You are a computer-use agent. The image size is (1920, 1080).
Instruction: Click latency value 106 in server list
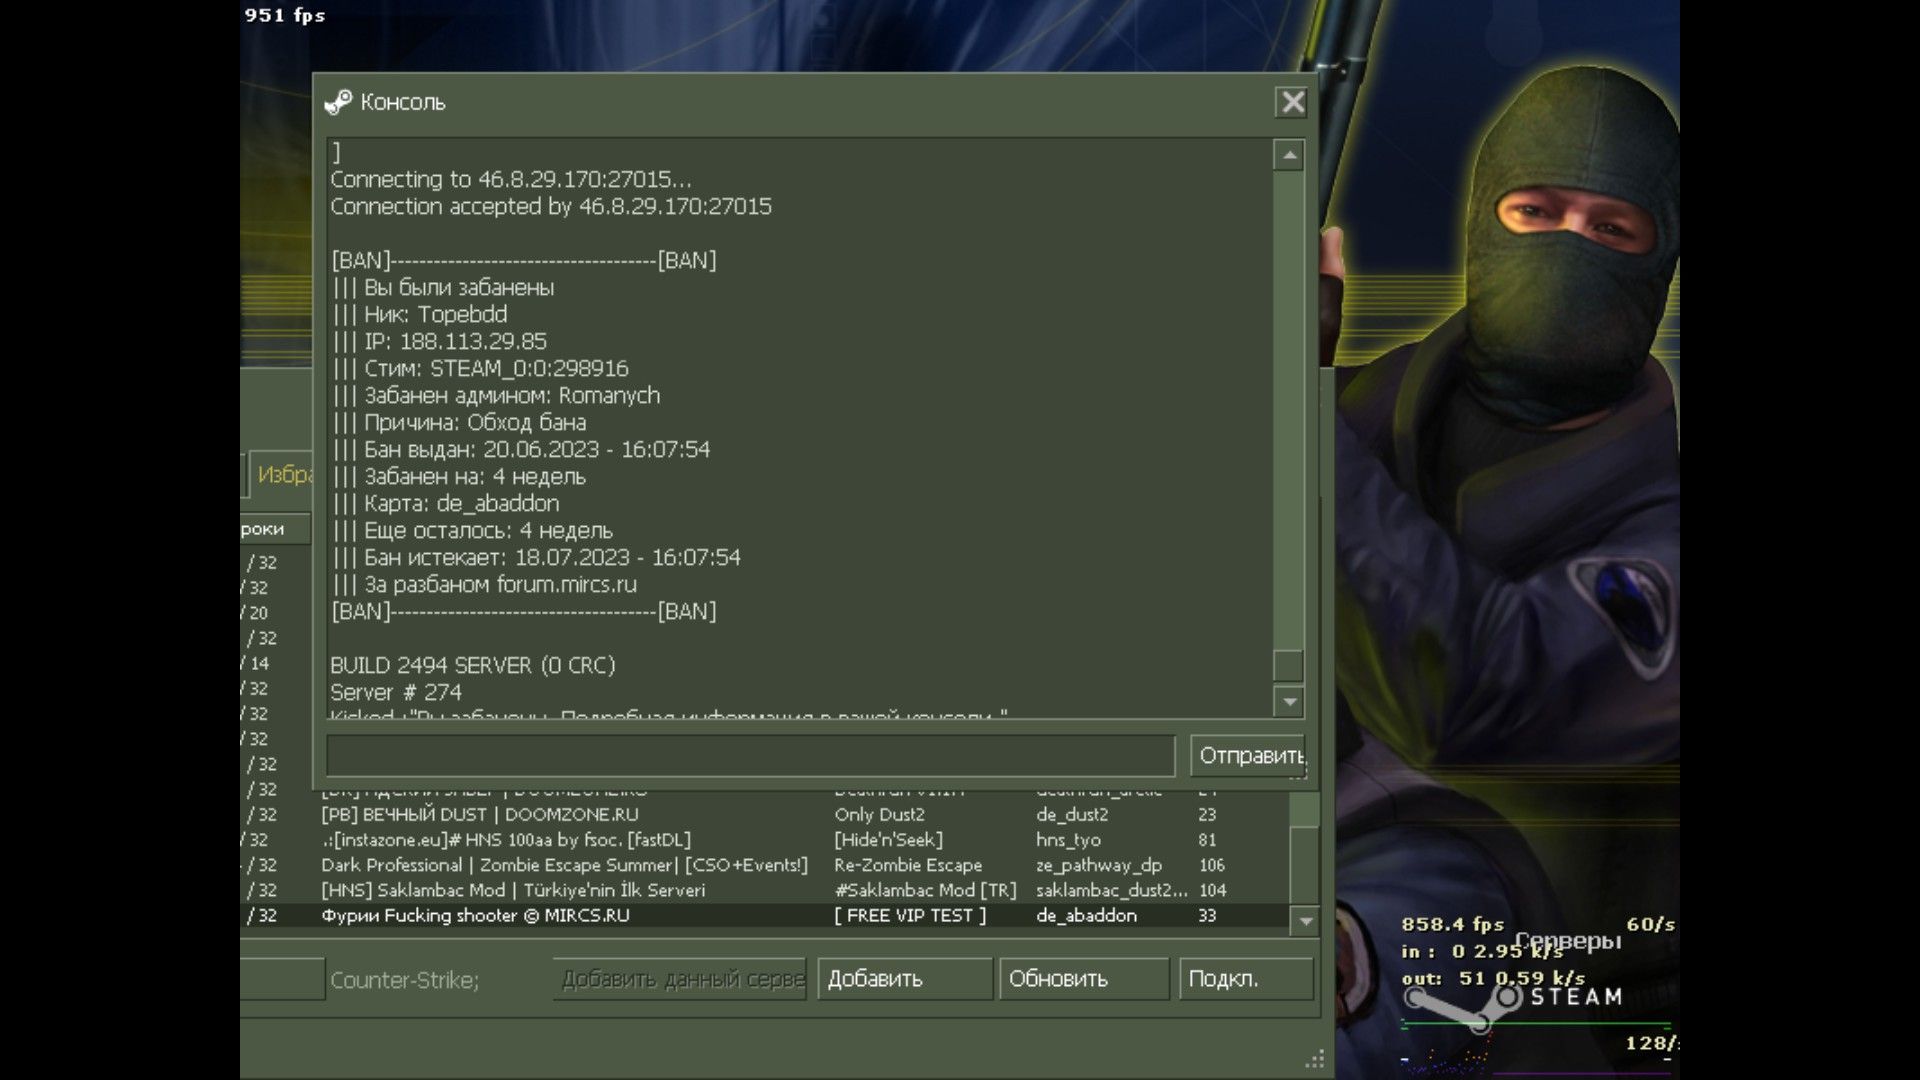[x=1211, y=865]
